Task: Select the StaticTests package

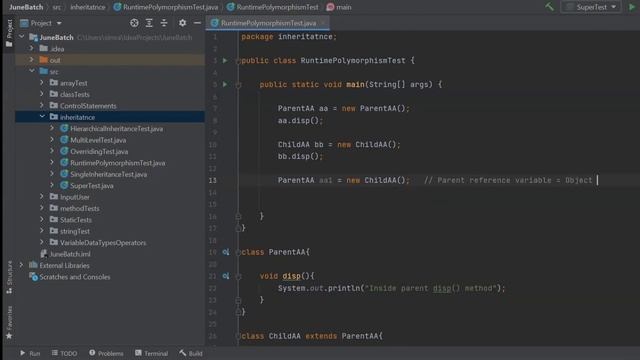Action: coord(76,220)
